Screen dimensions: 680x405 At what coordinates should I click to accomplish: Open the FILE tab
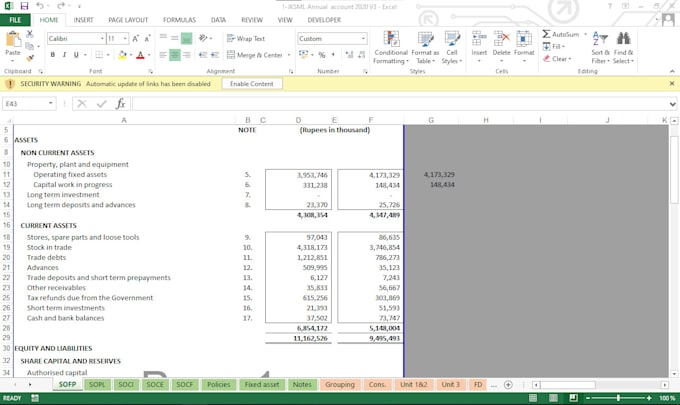coord(15,20)
